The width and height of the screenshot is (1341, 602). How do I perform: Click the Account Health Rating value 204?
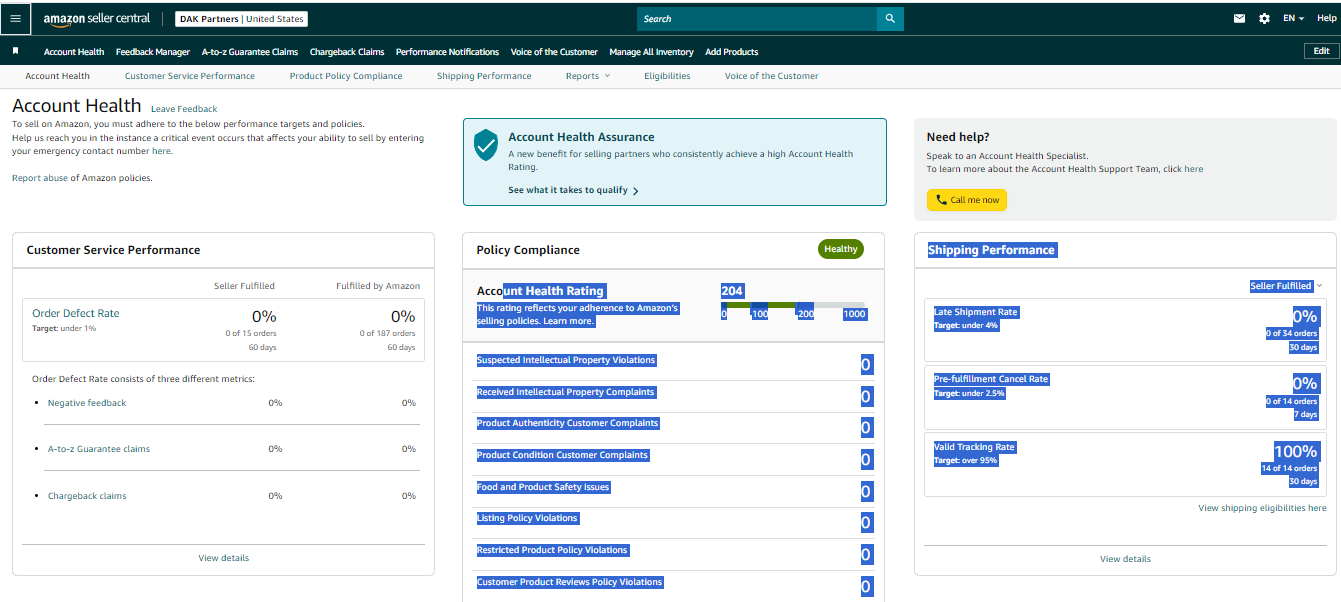(x=732, y=291)
